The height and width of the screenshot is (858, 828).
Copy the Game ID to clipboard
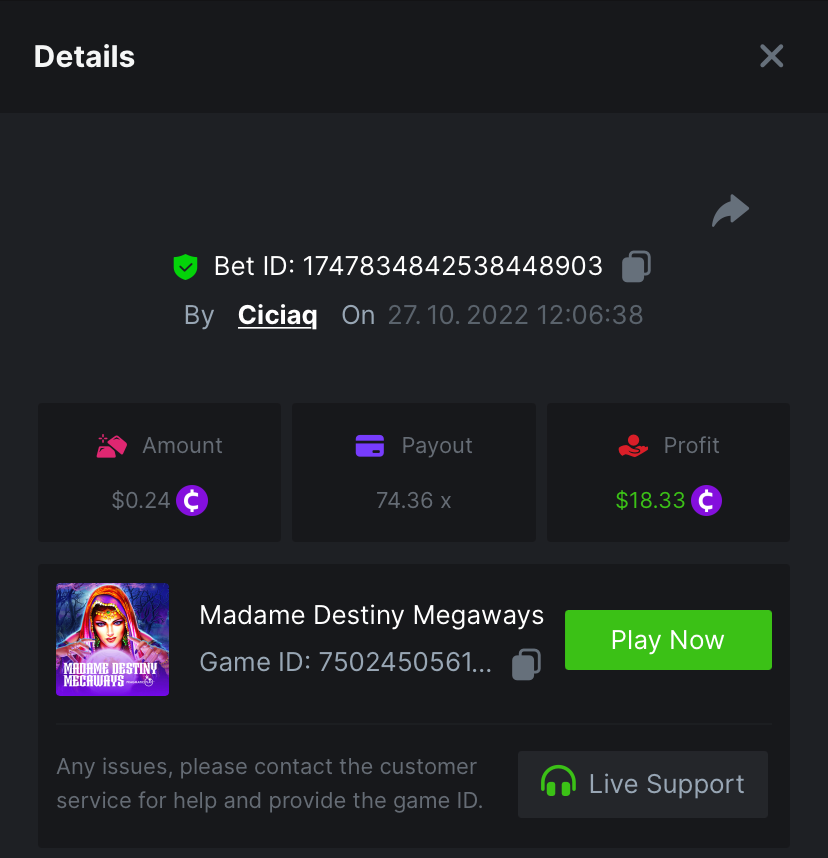click(x=526, y=664)
